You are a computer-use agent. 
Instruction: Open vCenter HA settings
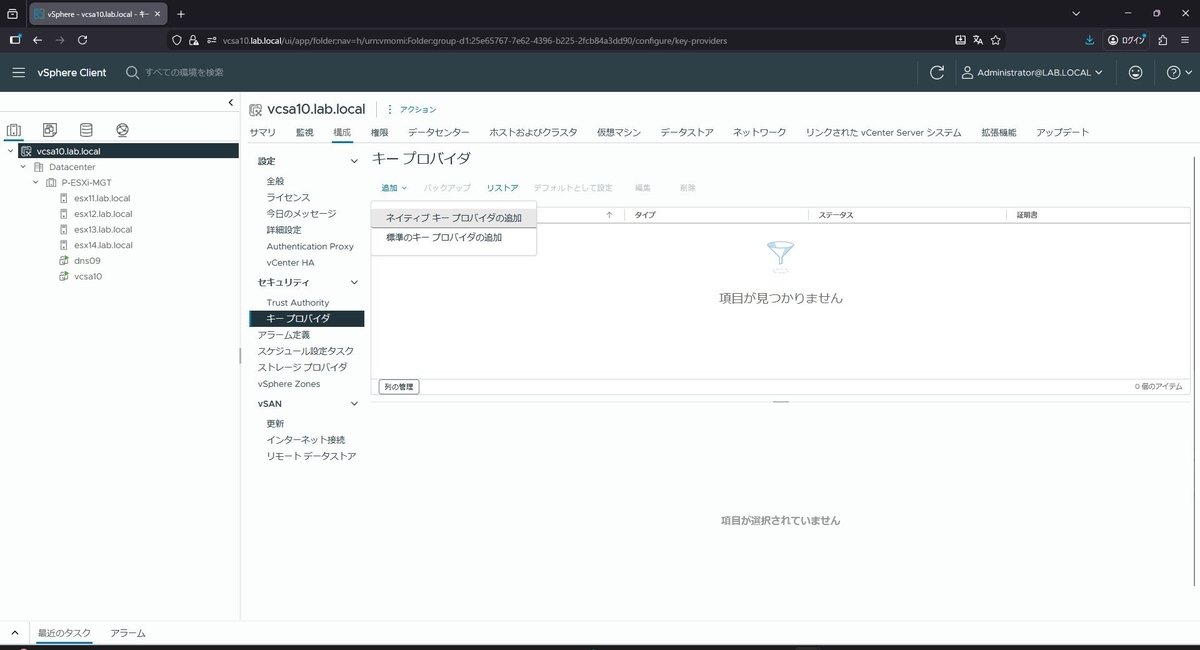[x=290, y=262]
